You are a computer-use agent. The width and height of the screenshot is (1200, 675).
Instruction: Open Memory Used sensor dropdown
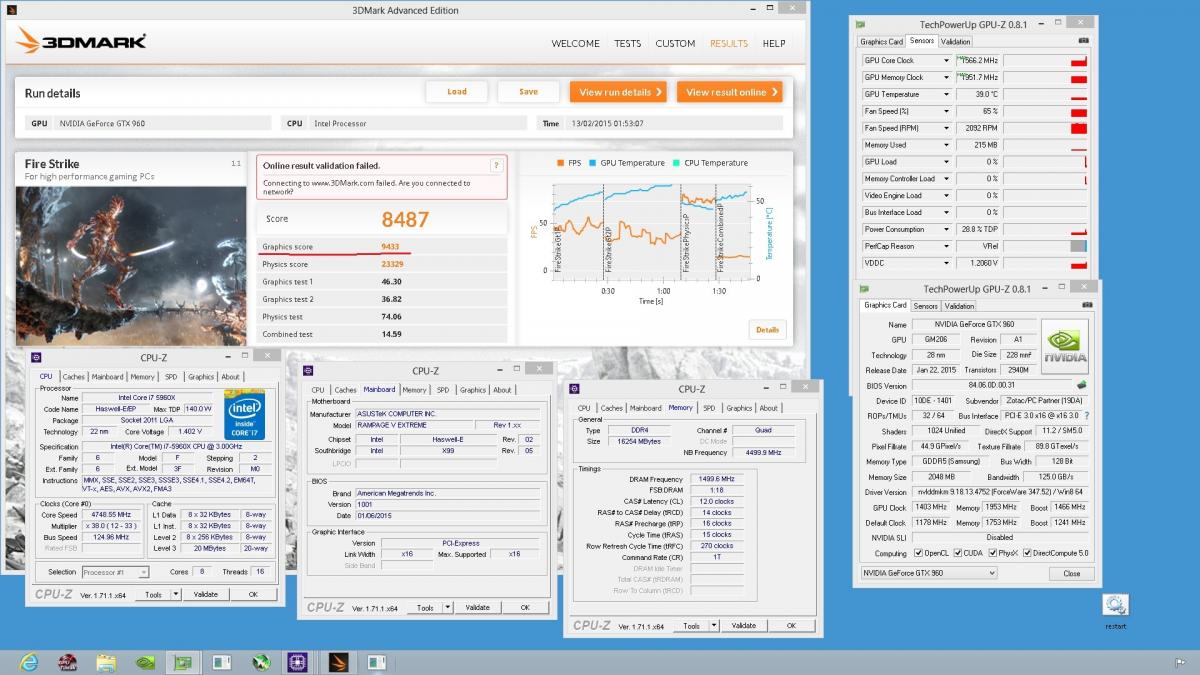click(x=946, y=145)
